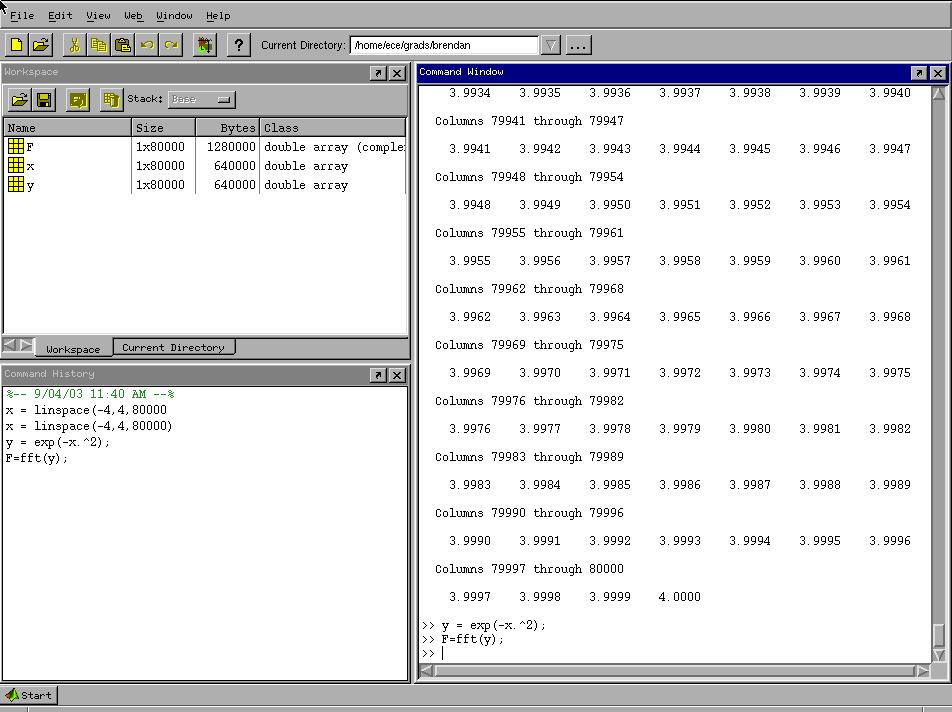The image size is (952, 712).
Task: Click the Command Window vertical scrollbar thumb
Action: coord(939,636)
